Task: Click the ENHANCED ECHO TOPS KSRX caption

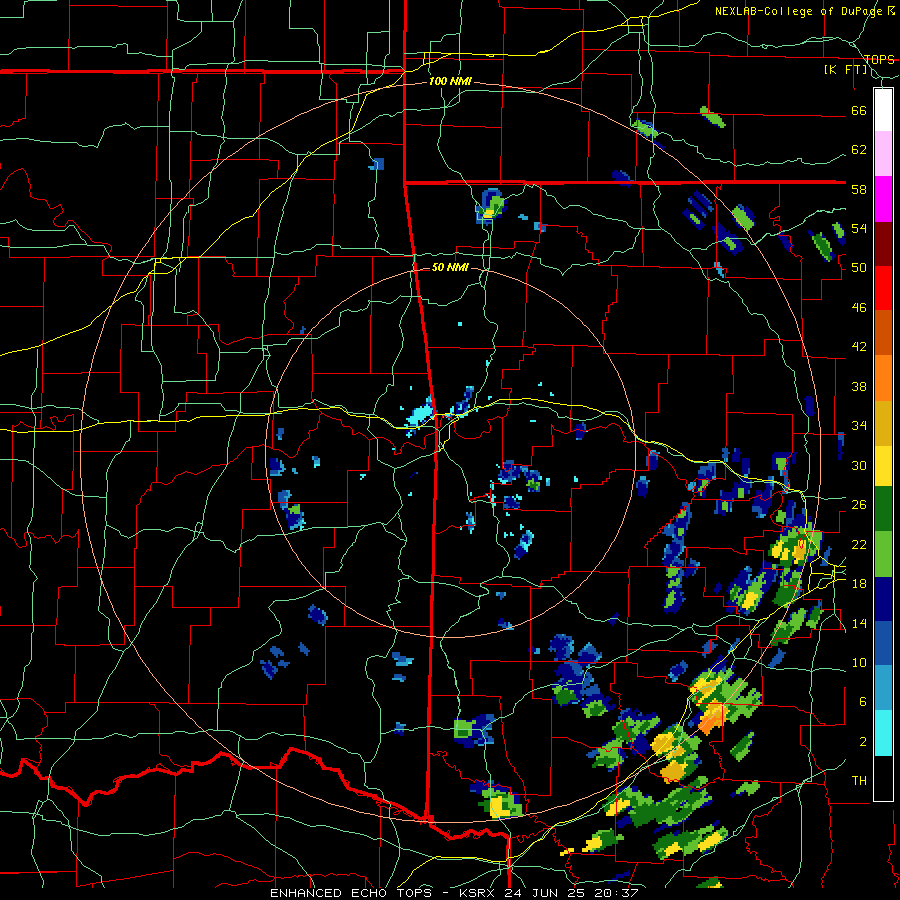Action: [453, 893]
